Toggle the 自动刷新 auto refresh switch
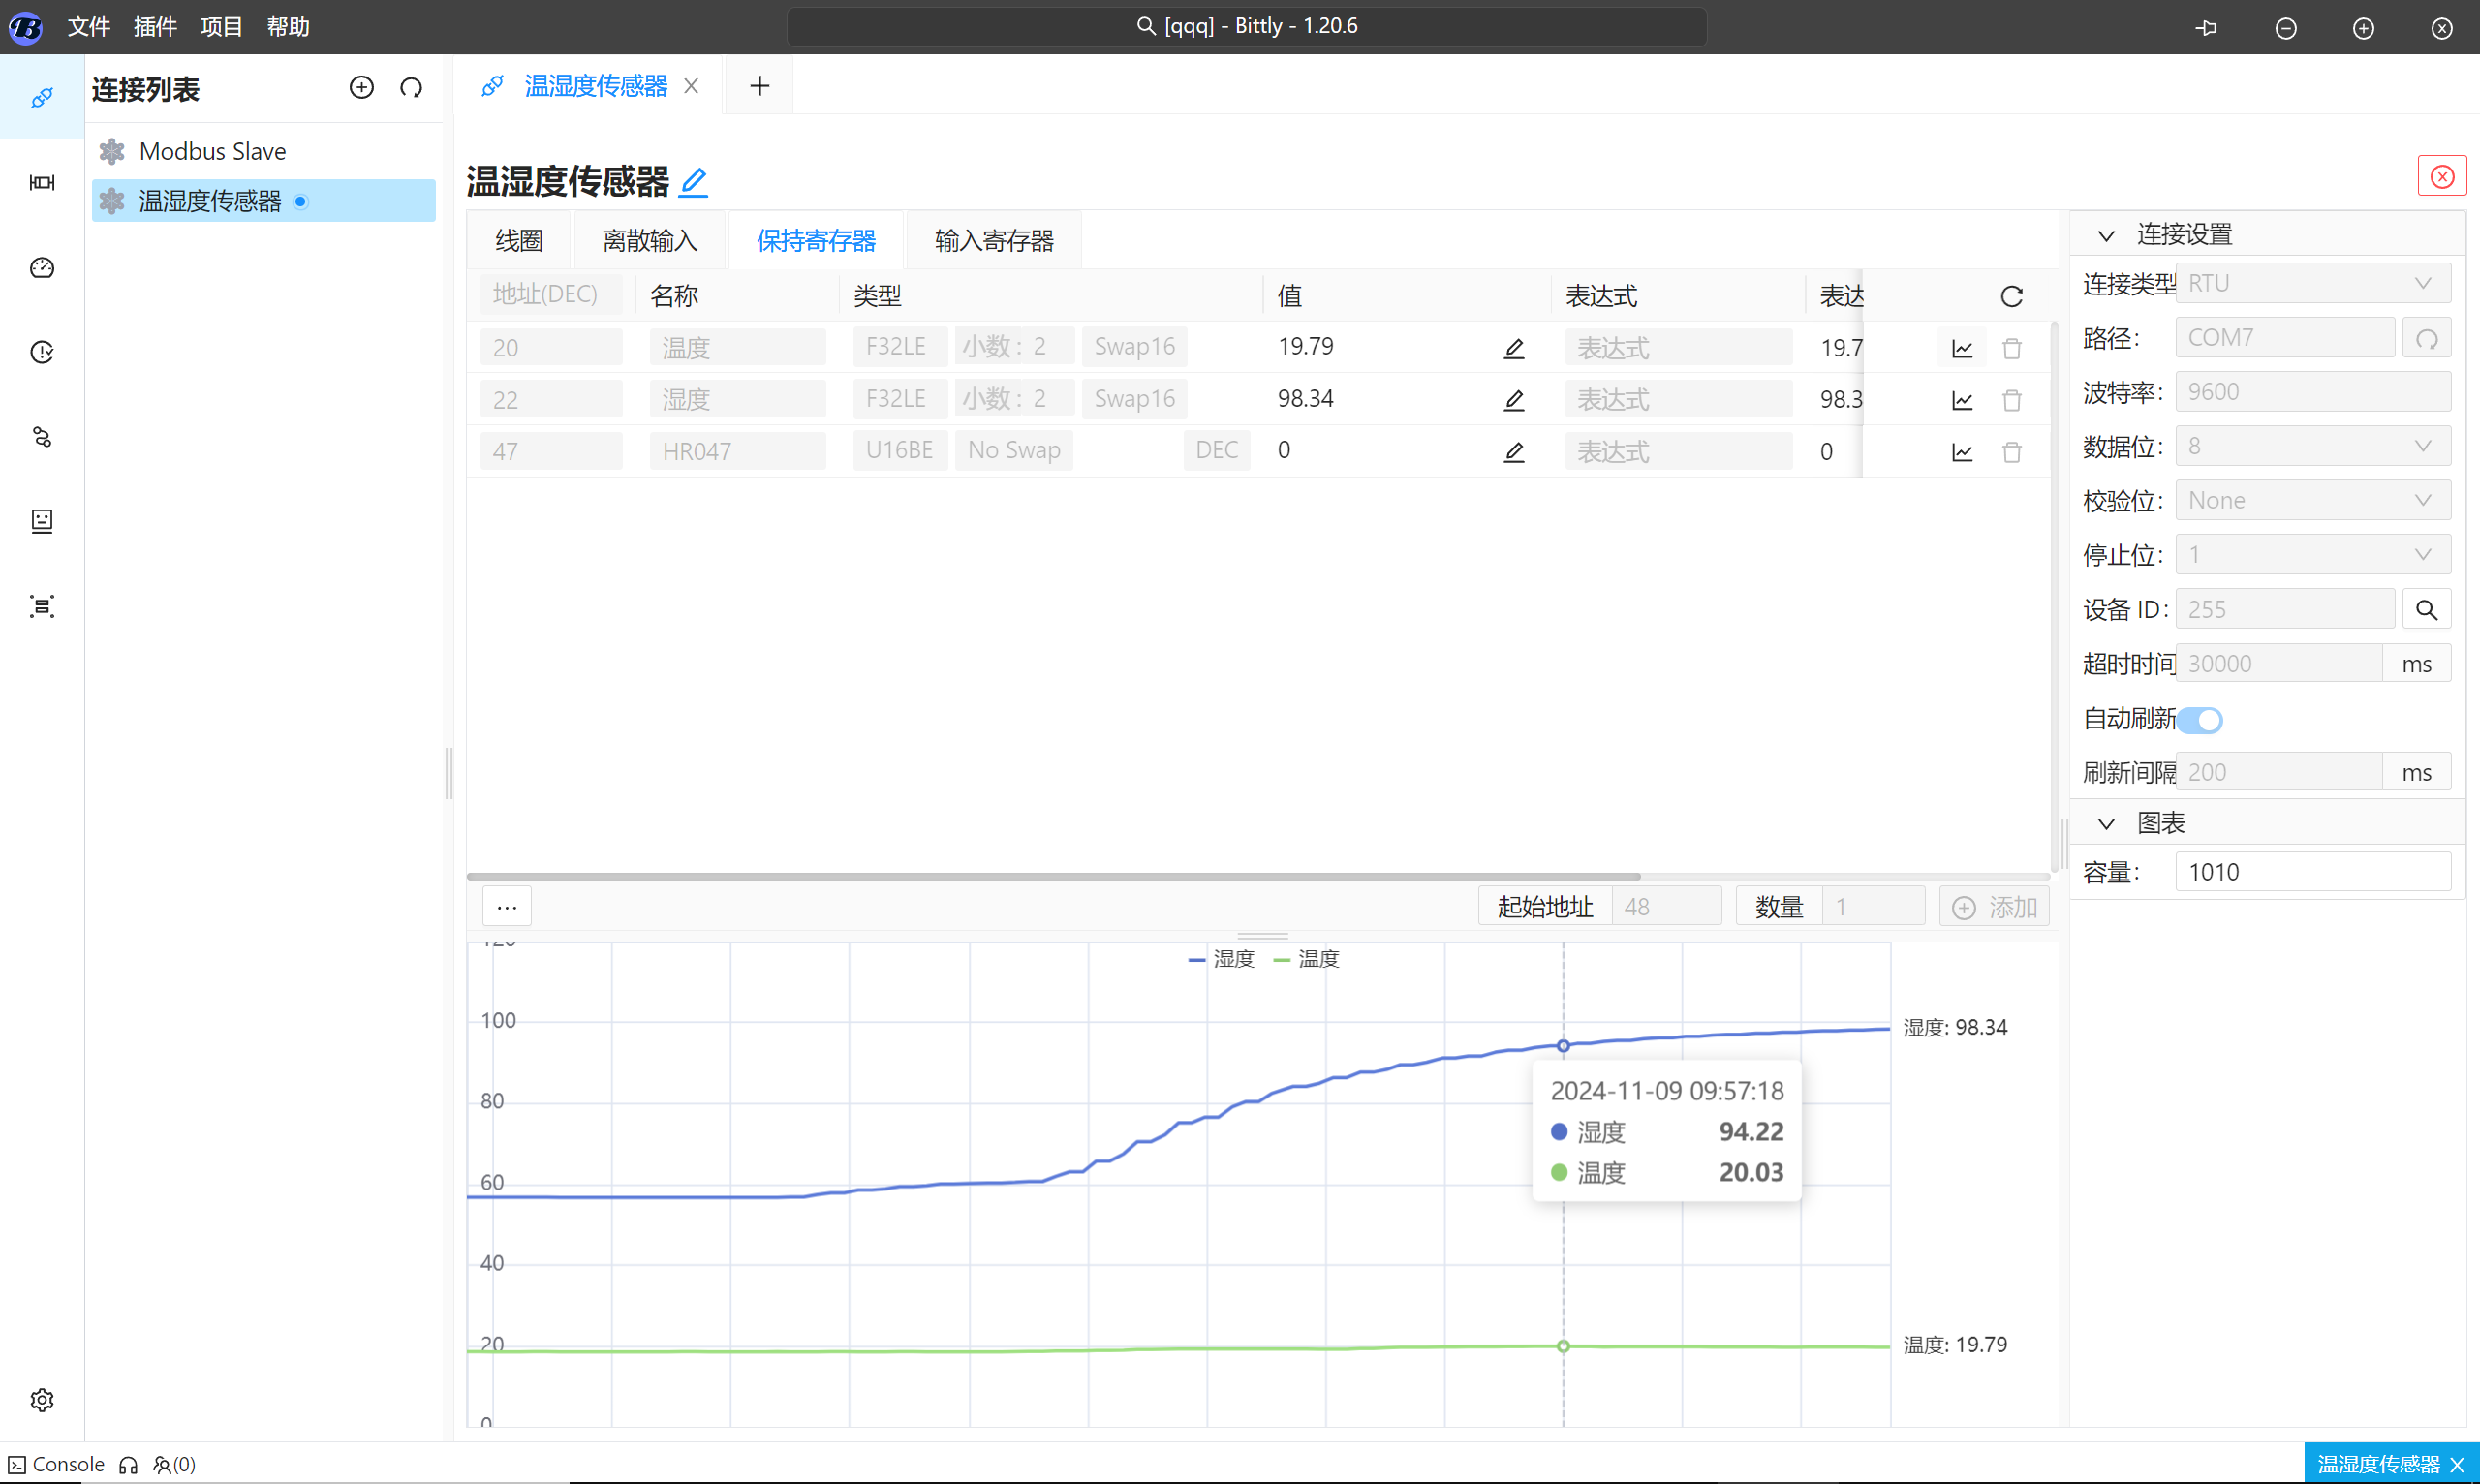 click(2200, 720)
